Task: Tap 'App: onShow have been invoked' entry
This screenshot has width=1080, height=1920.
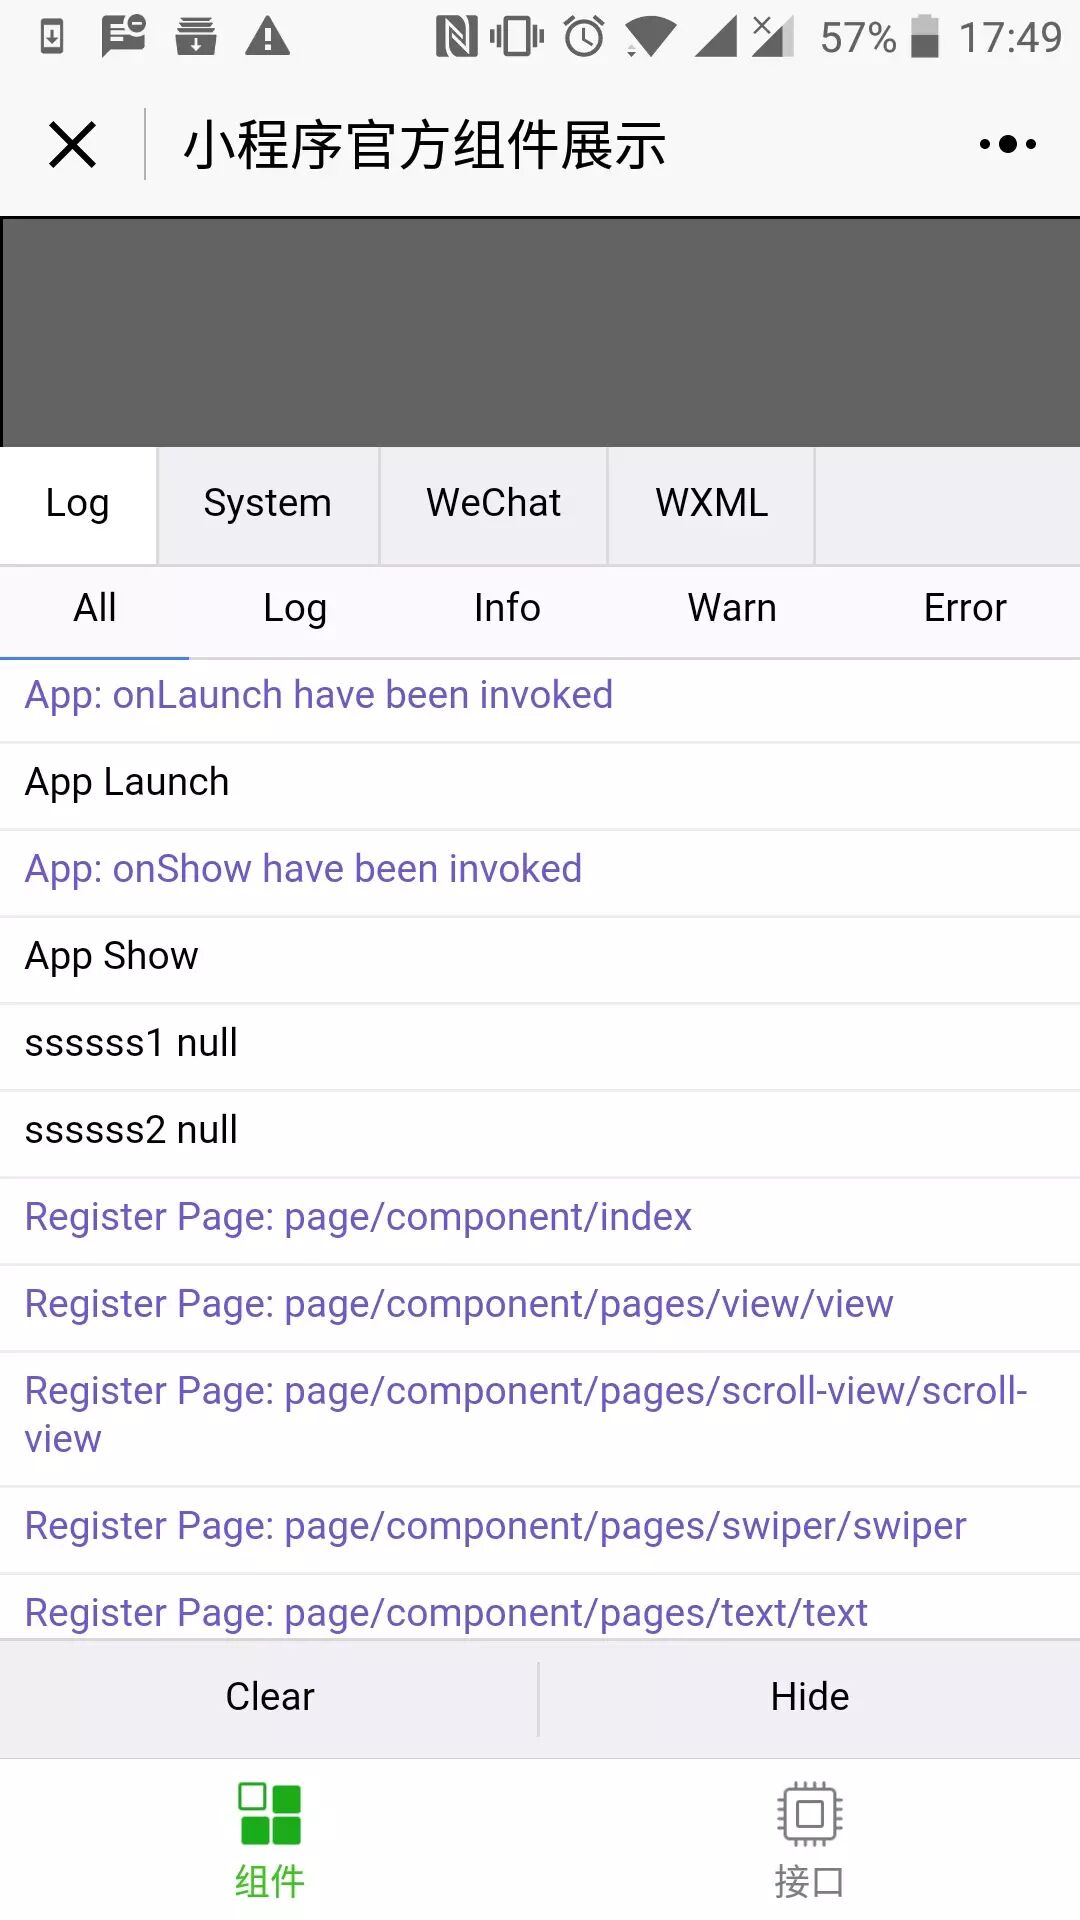Action: click(x=540, y=871)
